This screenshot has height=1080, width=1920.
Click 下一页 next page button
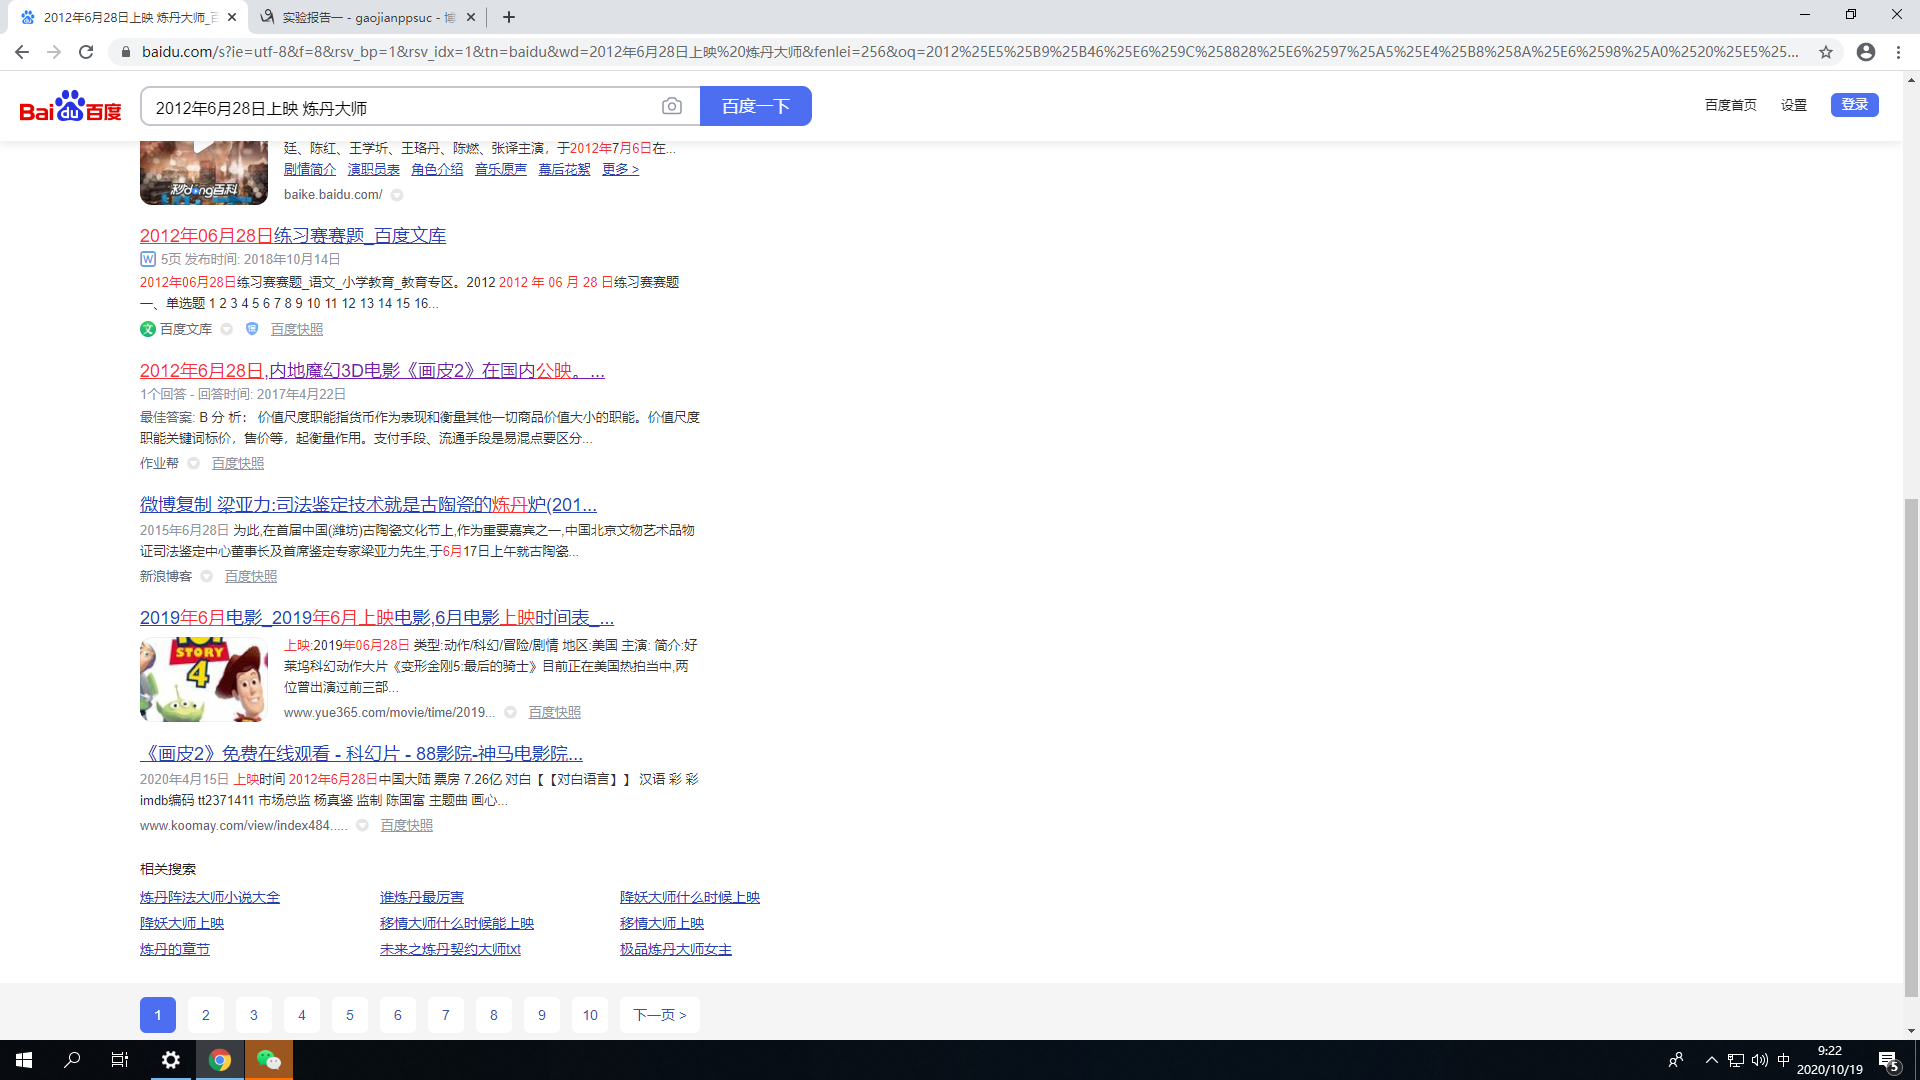[659, 1015]
